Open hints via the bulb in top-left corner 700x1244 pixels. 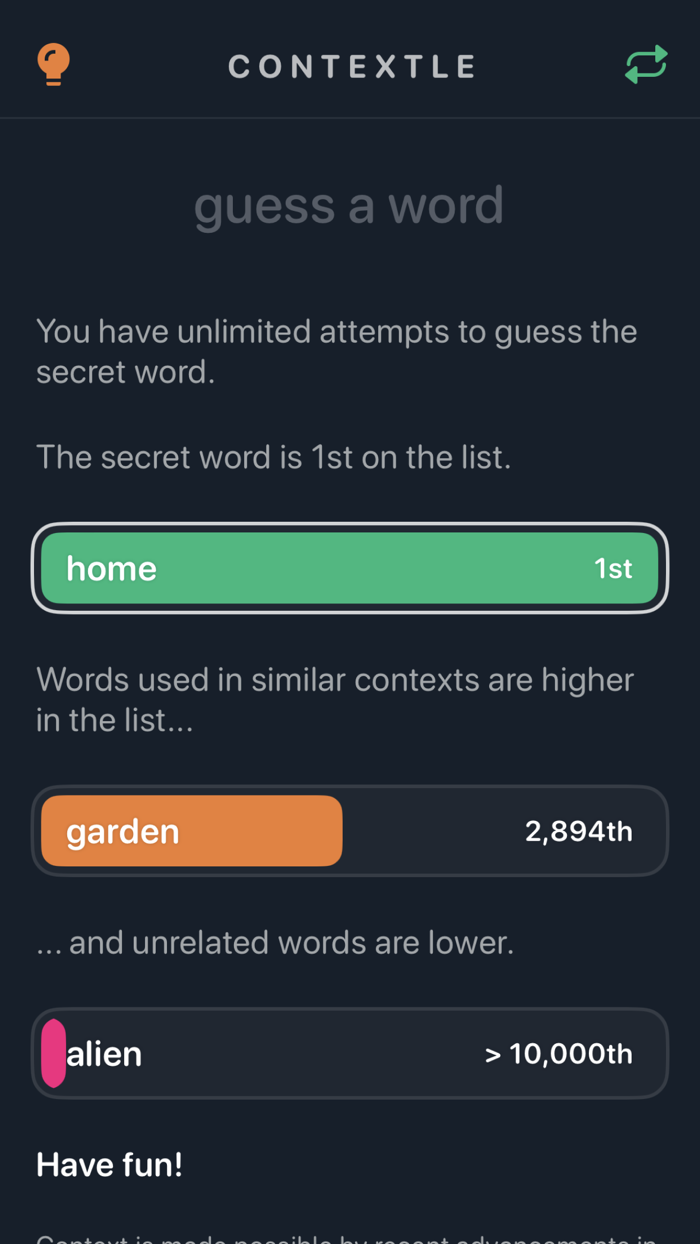(x=52, y=64)
